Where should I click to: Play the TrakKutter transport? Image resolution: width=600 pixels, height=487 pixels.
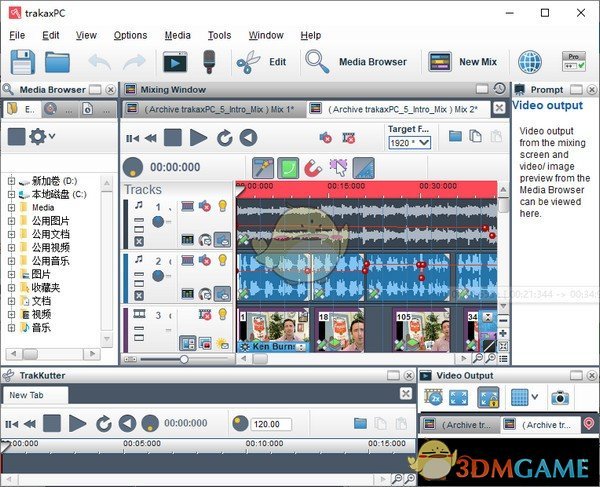(77, 423)
